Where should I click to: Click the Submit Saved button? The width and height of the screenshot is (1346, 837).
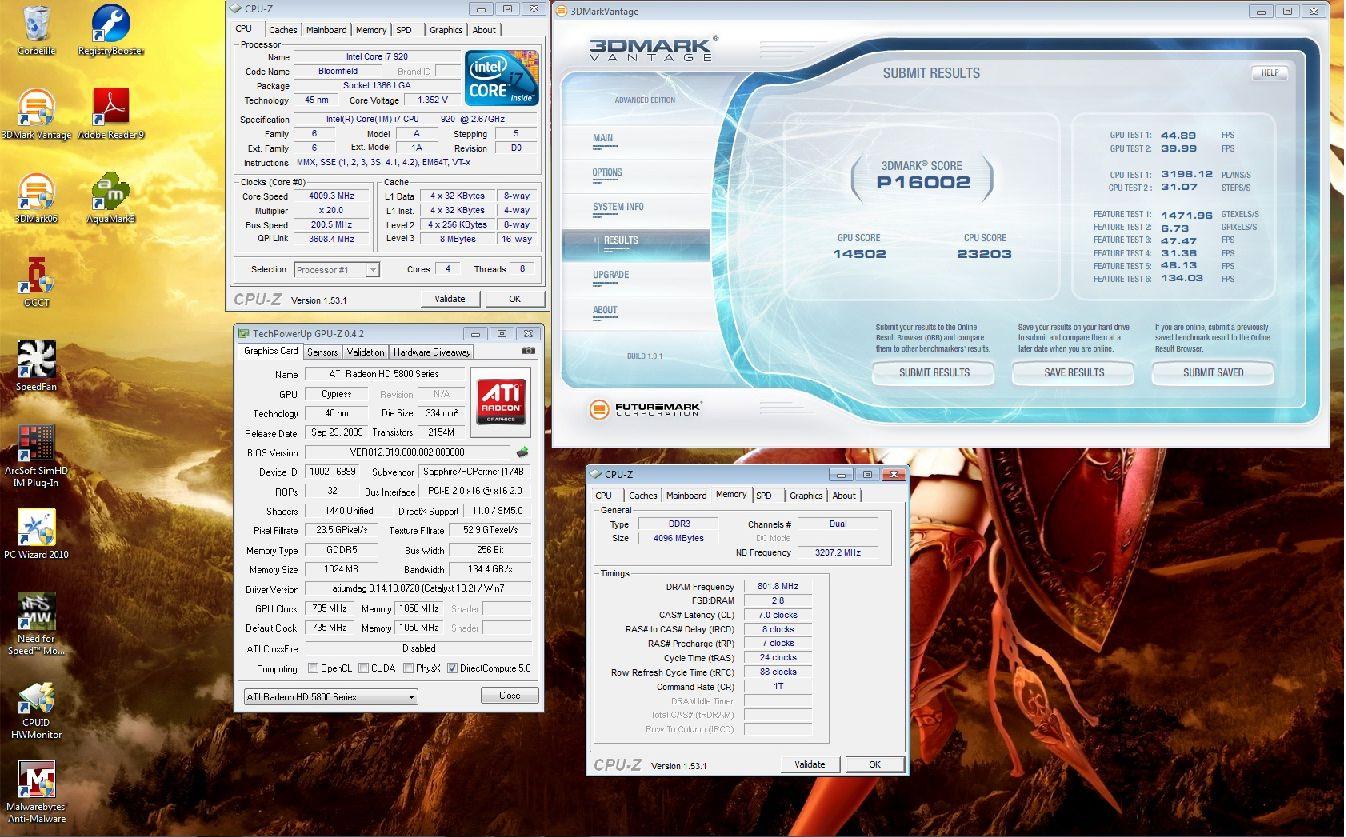[1213, 372]
